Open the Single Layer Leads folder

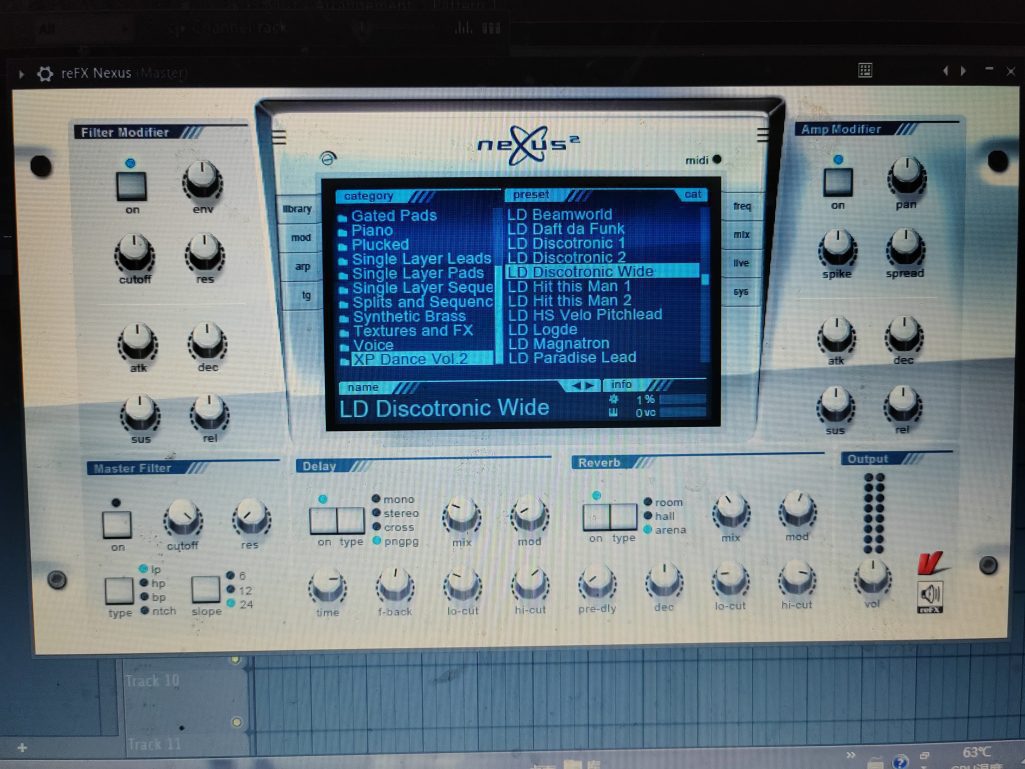[415, 259]
